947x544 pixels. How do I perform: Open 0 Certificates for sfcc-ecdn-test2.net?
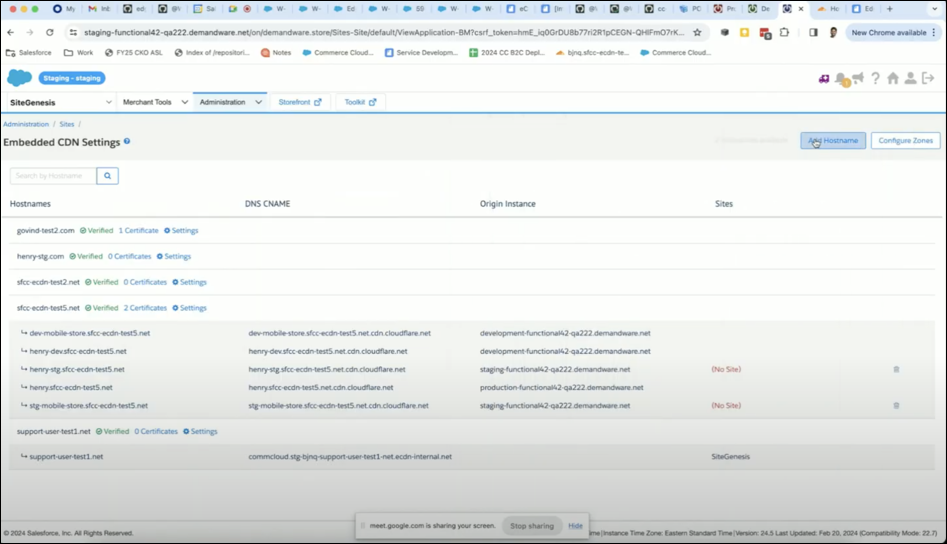click(x=145, y=282)
